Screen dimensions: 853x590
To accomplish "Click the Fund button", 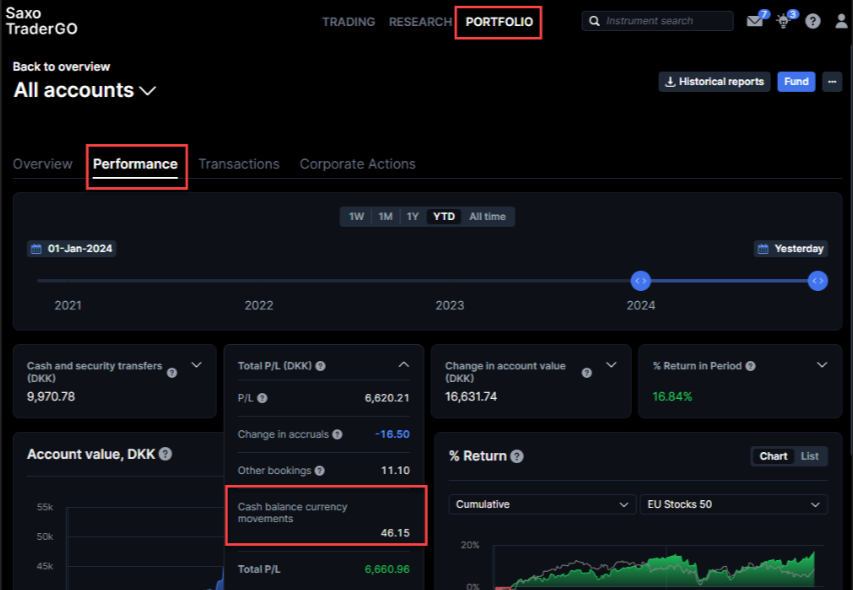I will click(796, 82).
